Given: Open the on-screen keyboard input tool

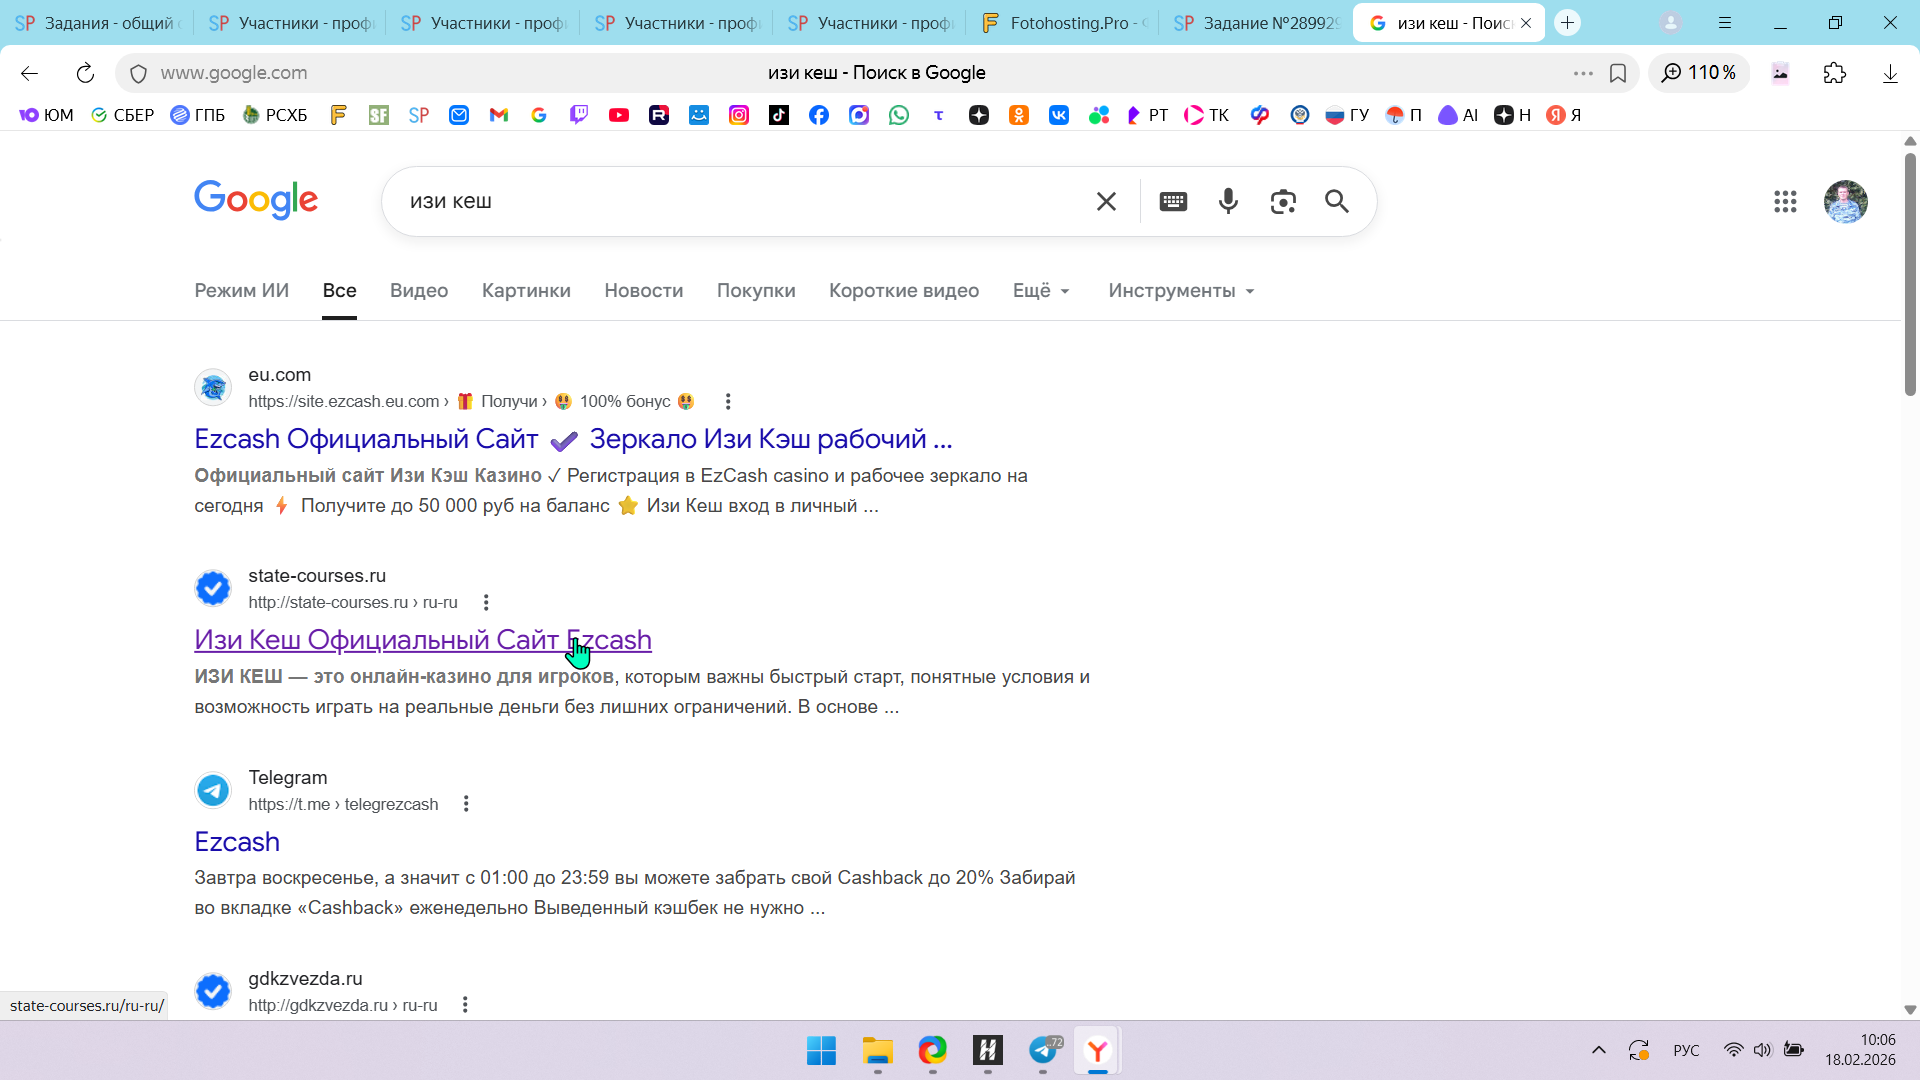Looking at the screenshot, I should coord(1173,201).
